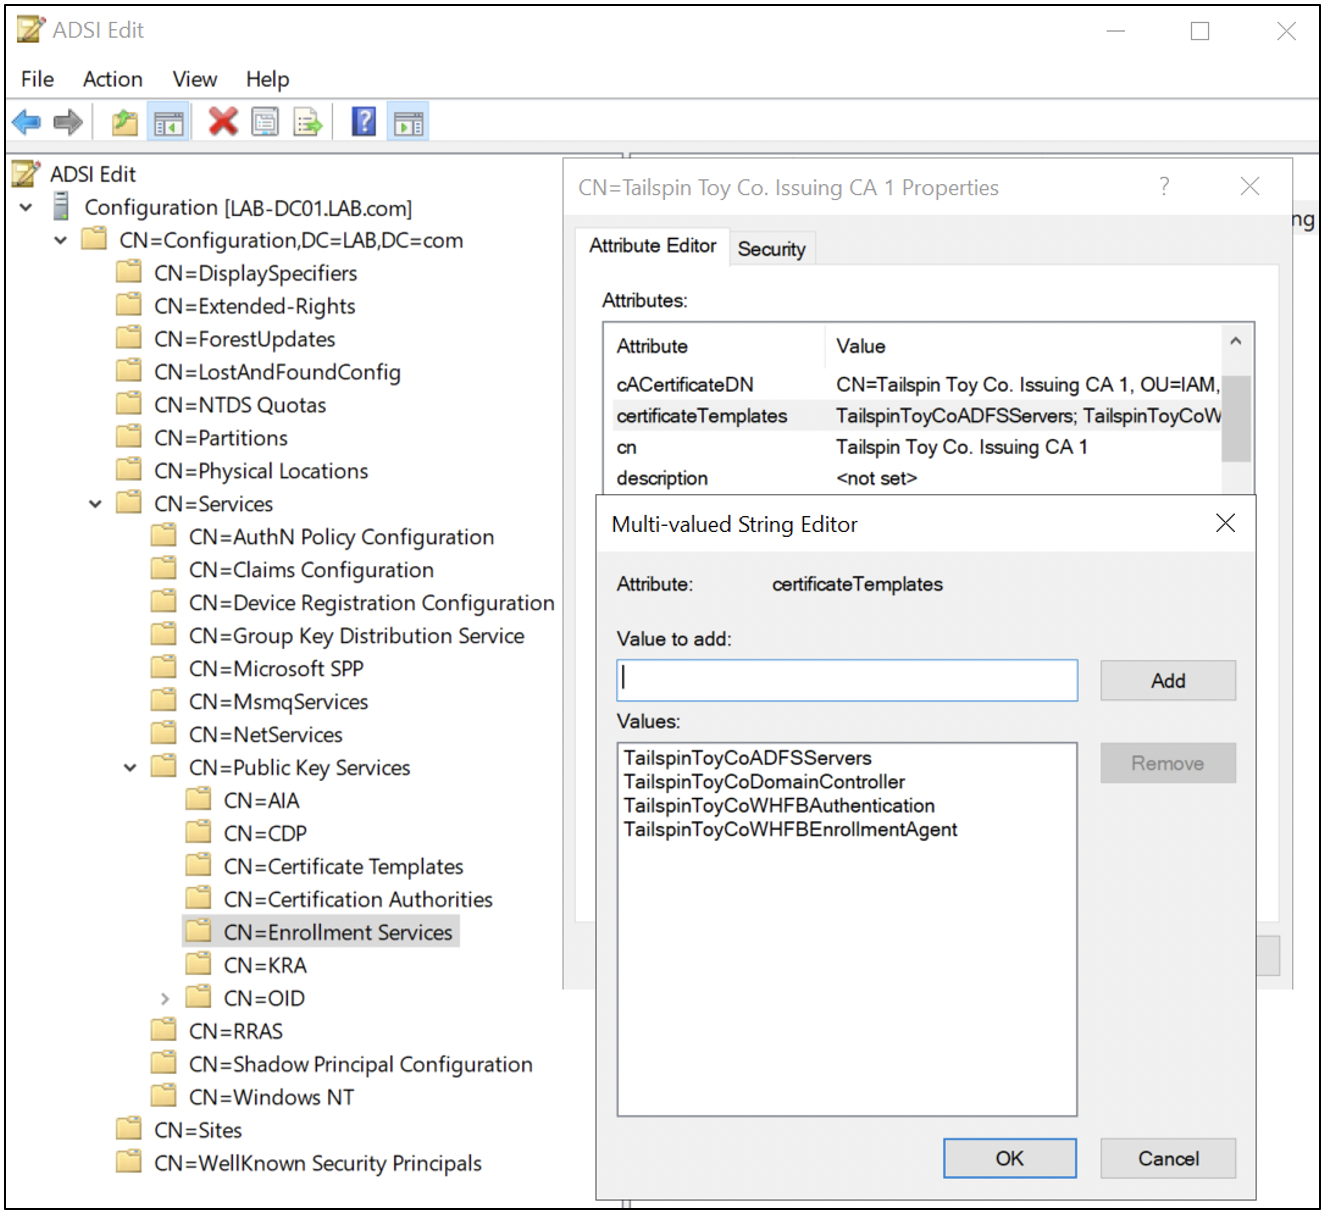Close the Issuing CA 1 Properties dialog
This screenshot has width=1322, height=1214.
[1249, 186]
